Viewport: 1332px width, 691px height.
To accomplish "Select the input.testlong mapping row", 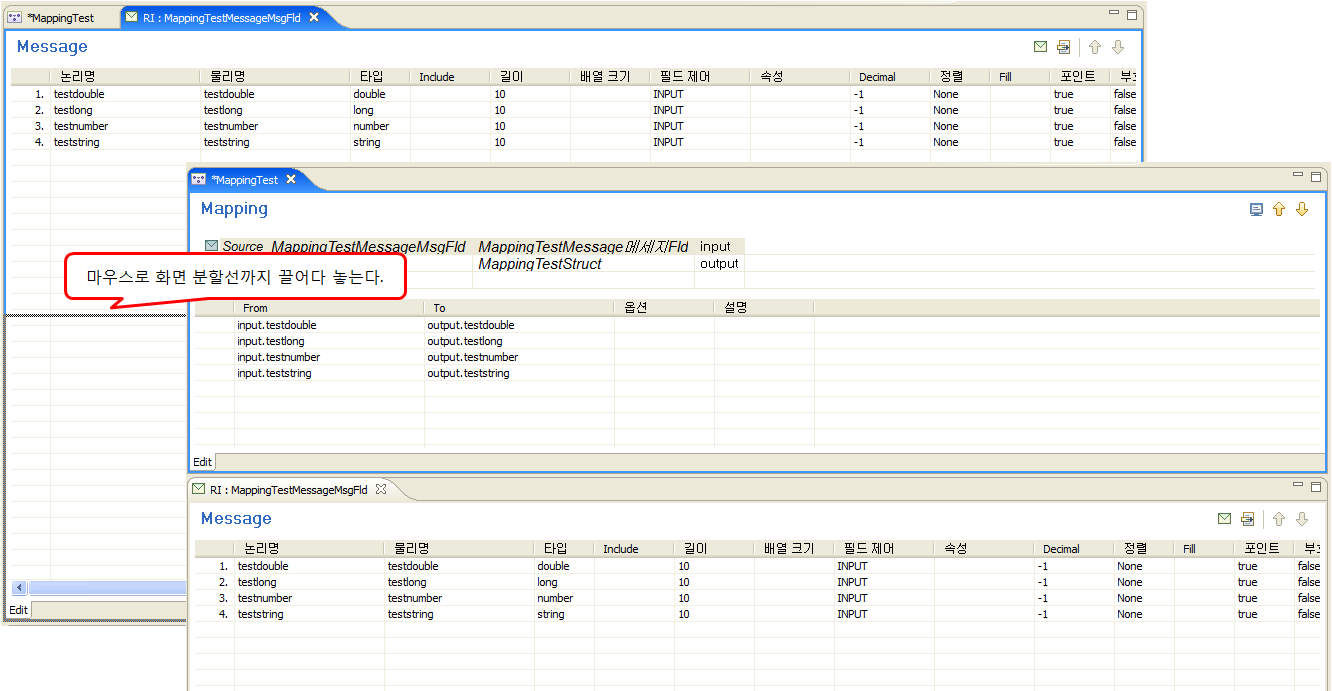I will (271, 341).
